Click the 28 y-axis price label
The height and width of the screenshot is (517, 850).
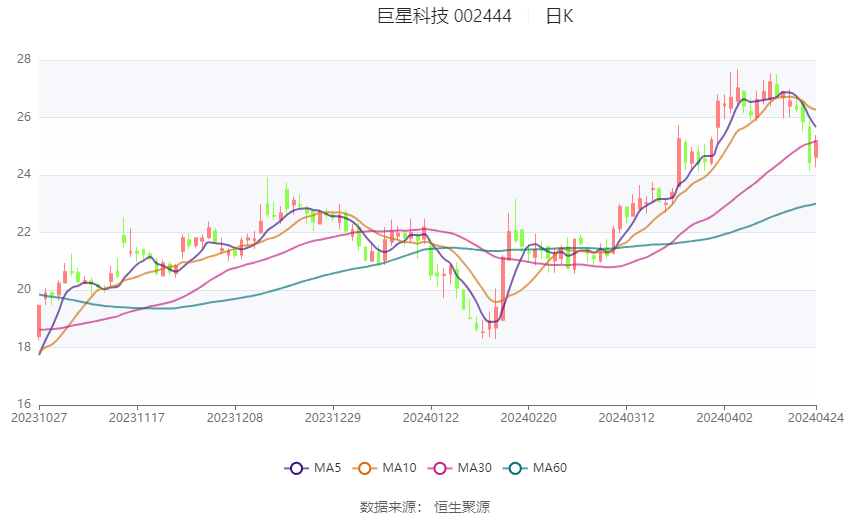click(x=24, y=59)
